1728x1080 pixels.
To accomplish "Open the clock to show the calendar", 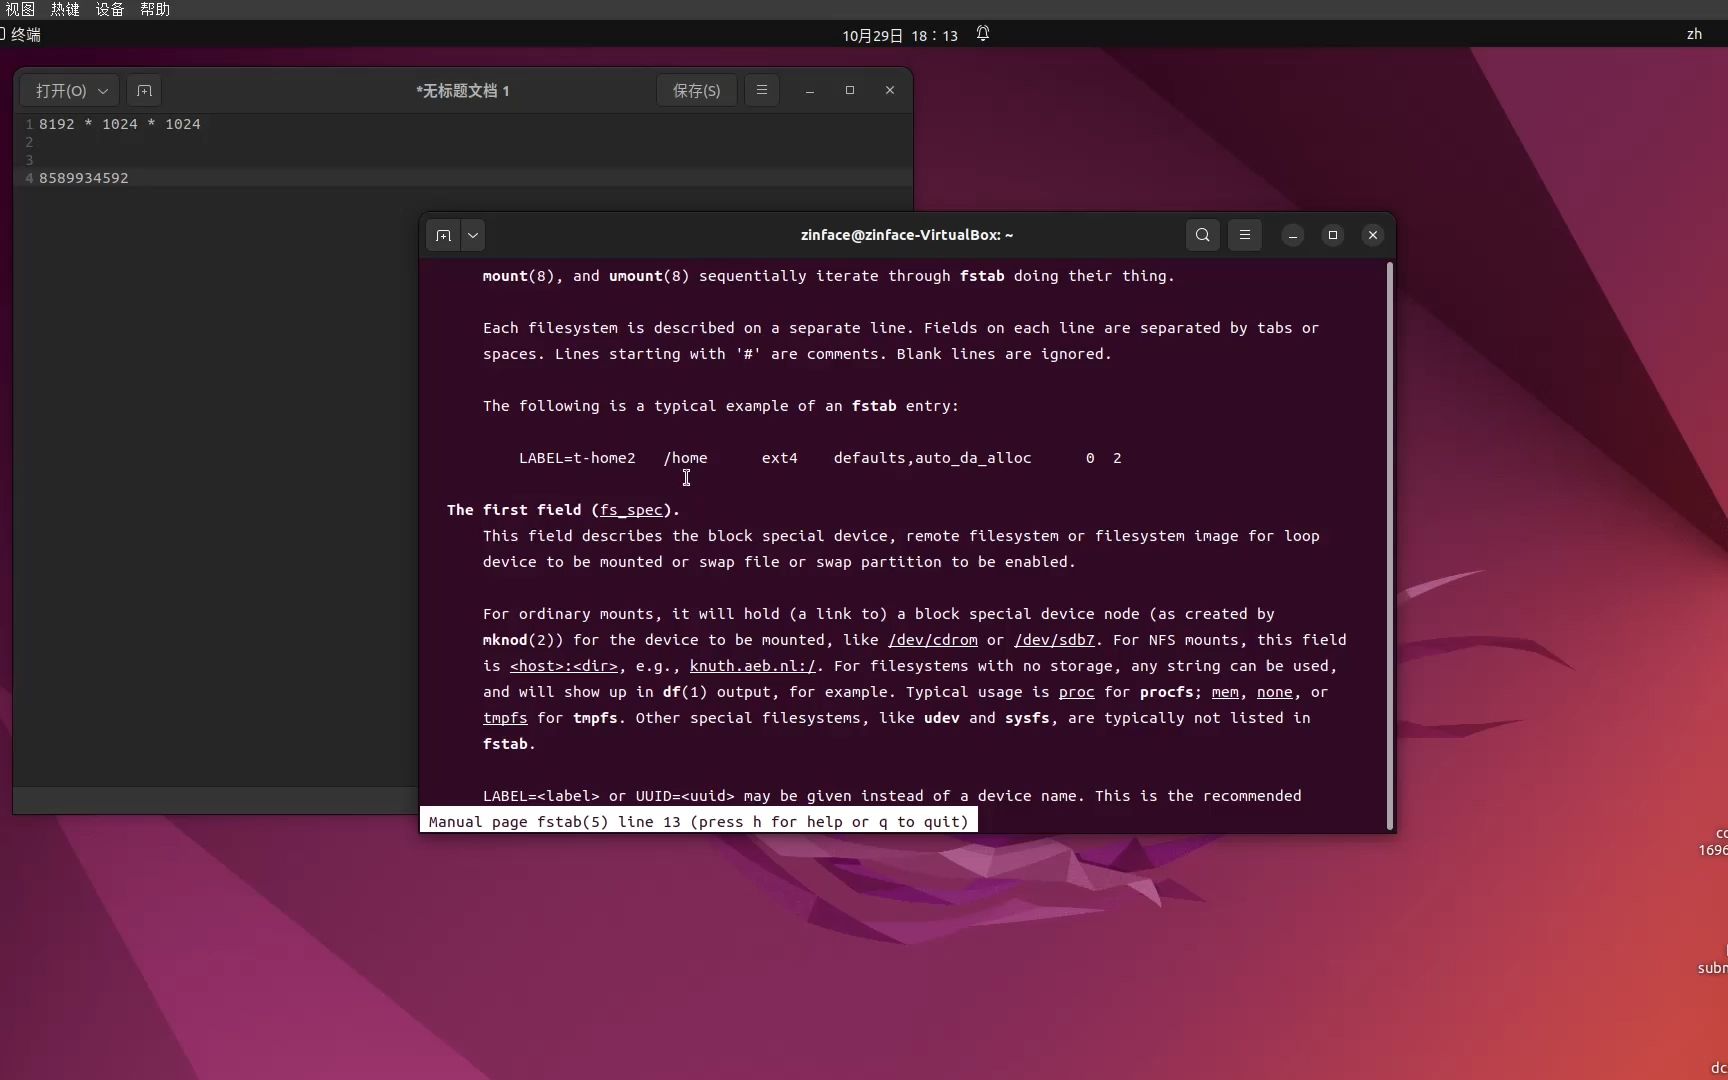I will pos(897,34).
